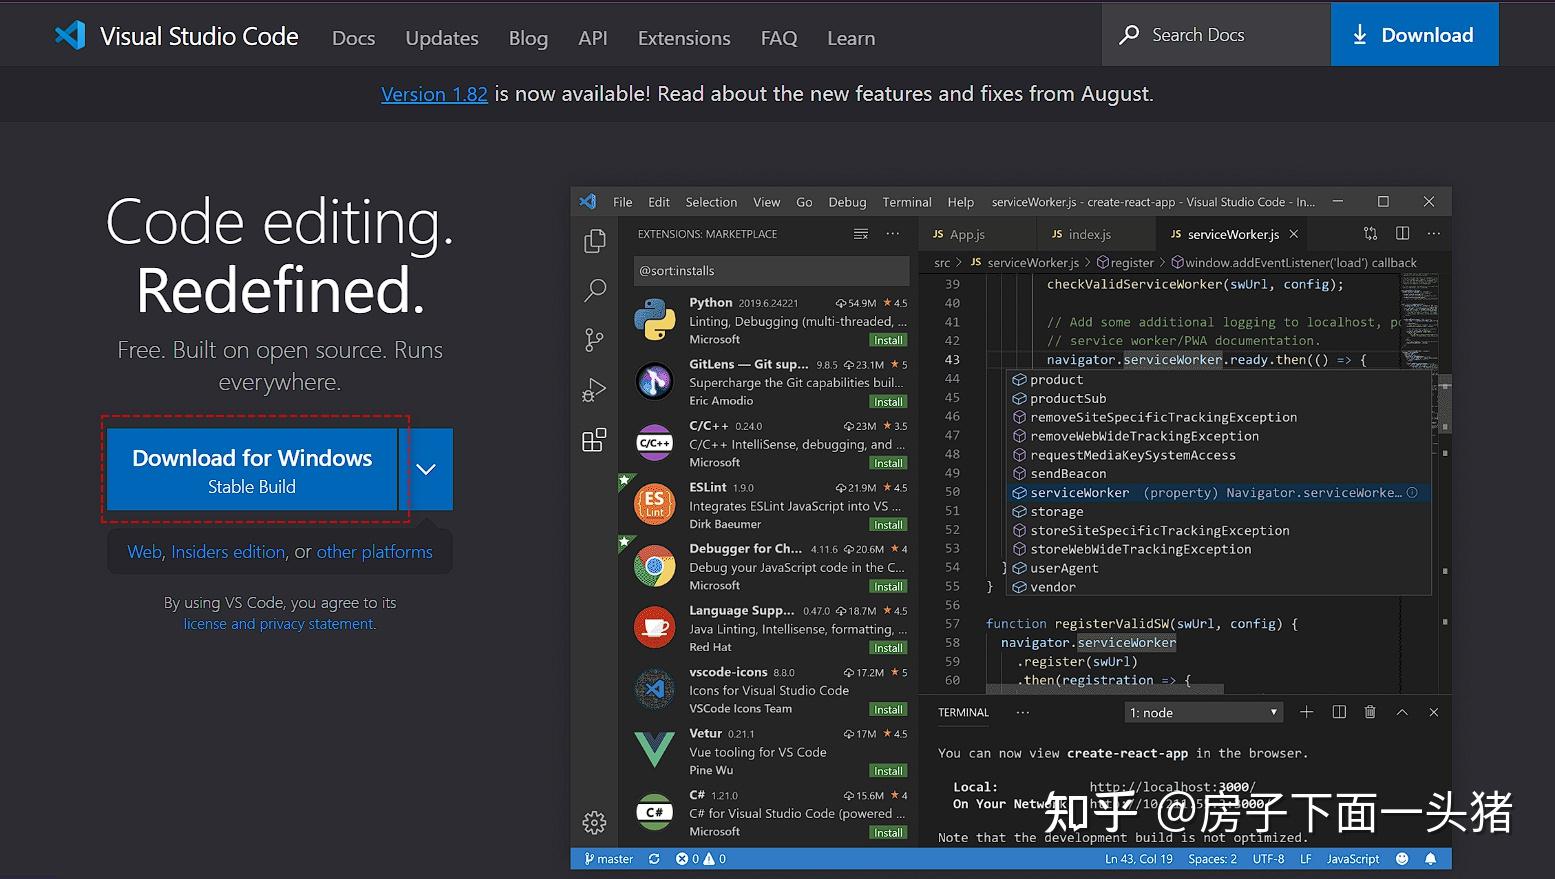Open the Download for Windows dropdown arrow
1555x879 pixels.
[426, 468]
